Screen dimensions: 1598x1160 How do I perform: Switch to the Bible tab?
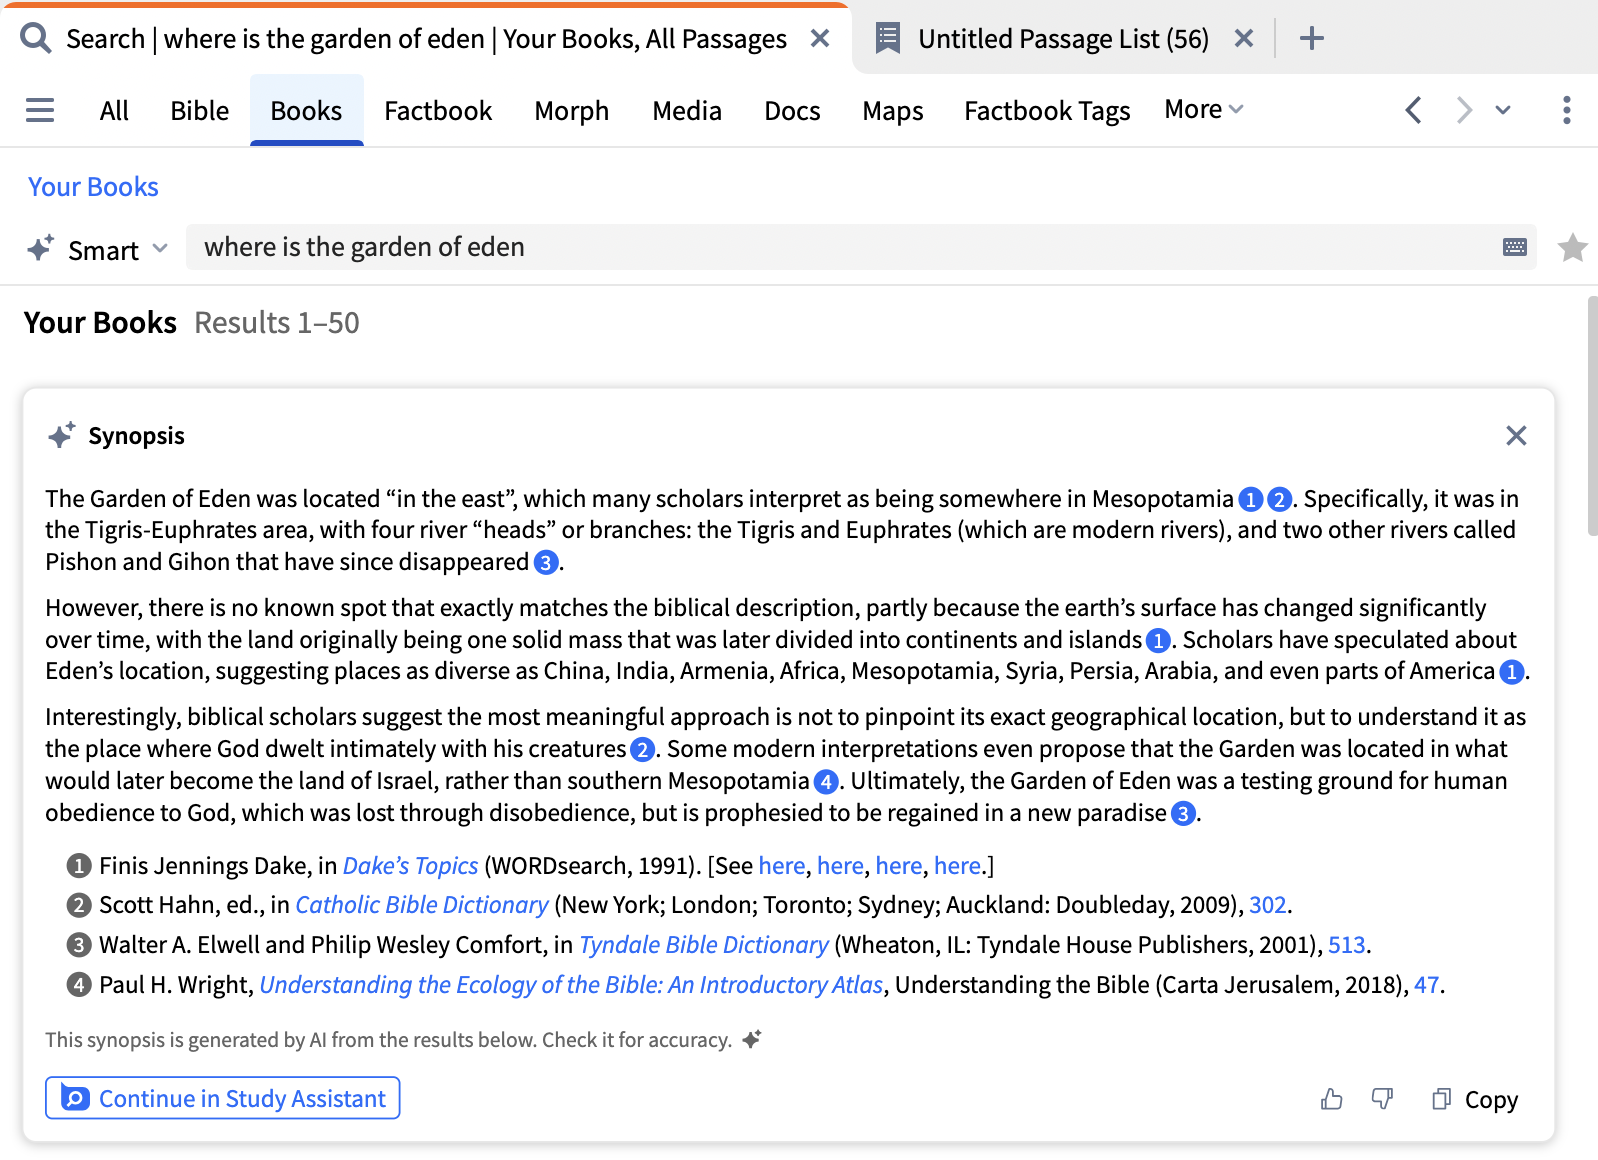pyautogui.click(x=200, y=111)
